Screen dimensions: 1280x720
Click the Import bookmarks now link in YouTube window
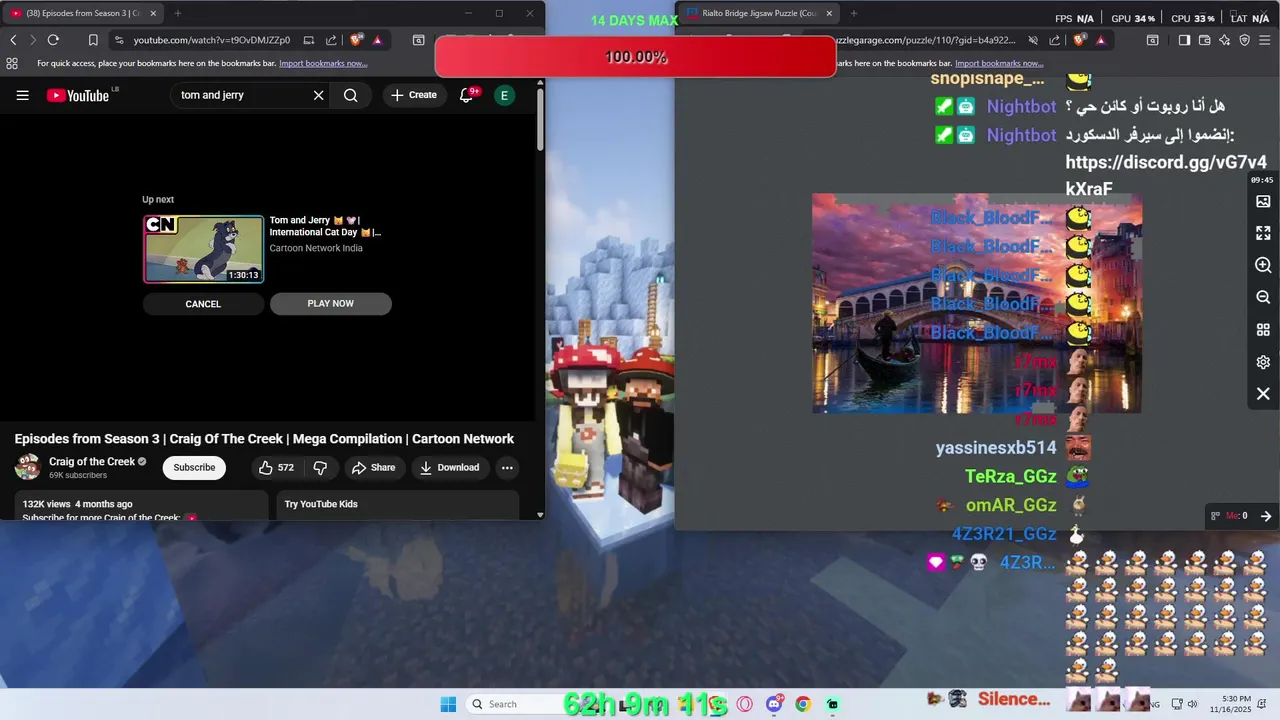coord(323,63)
